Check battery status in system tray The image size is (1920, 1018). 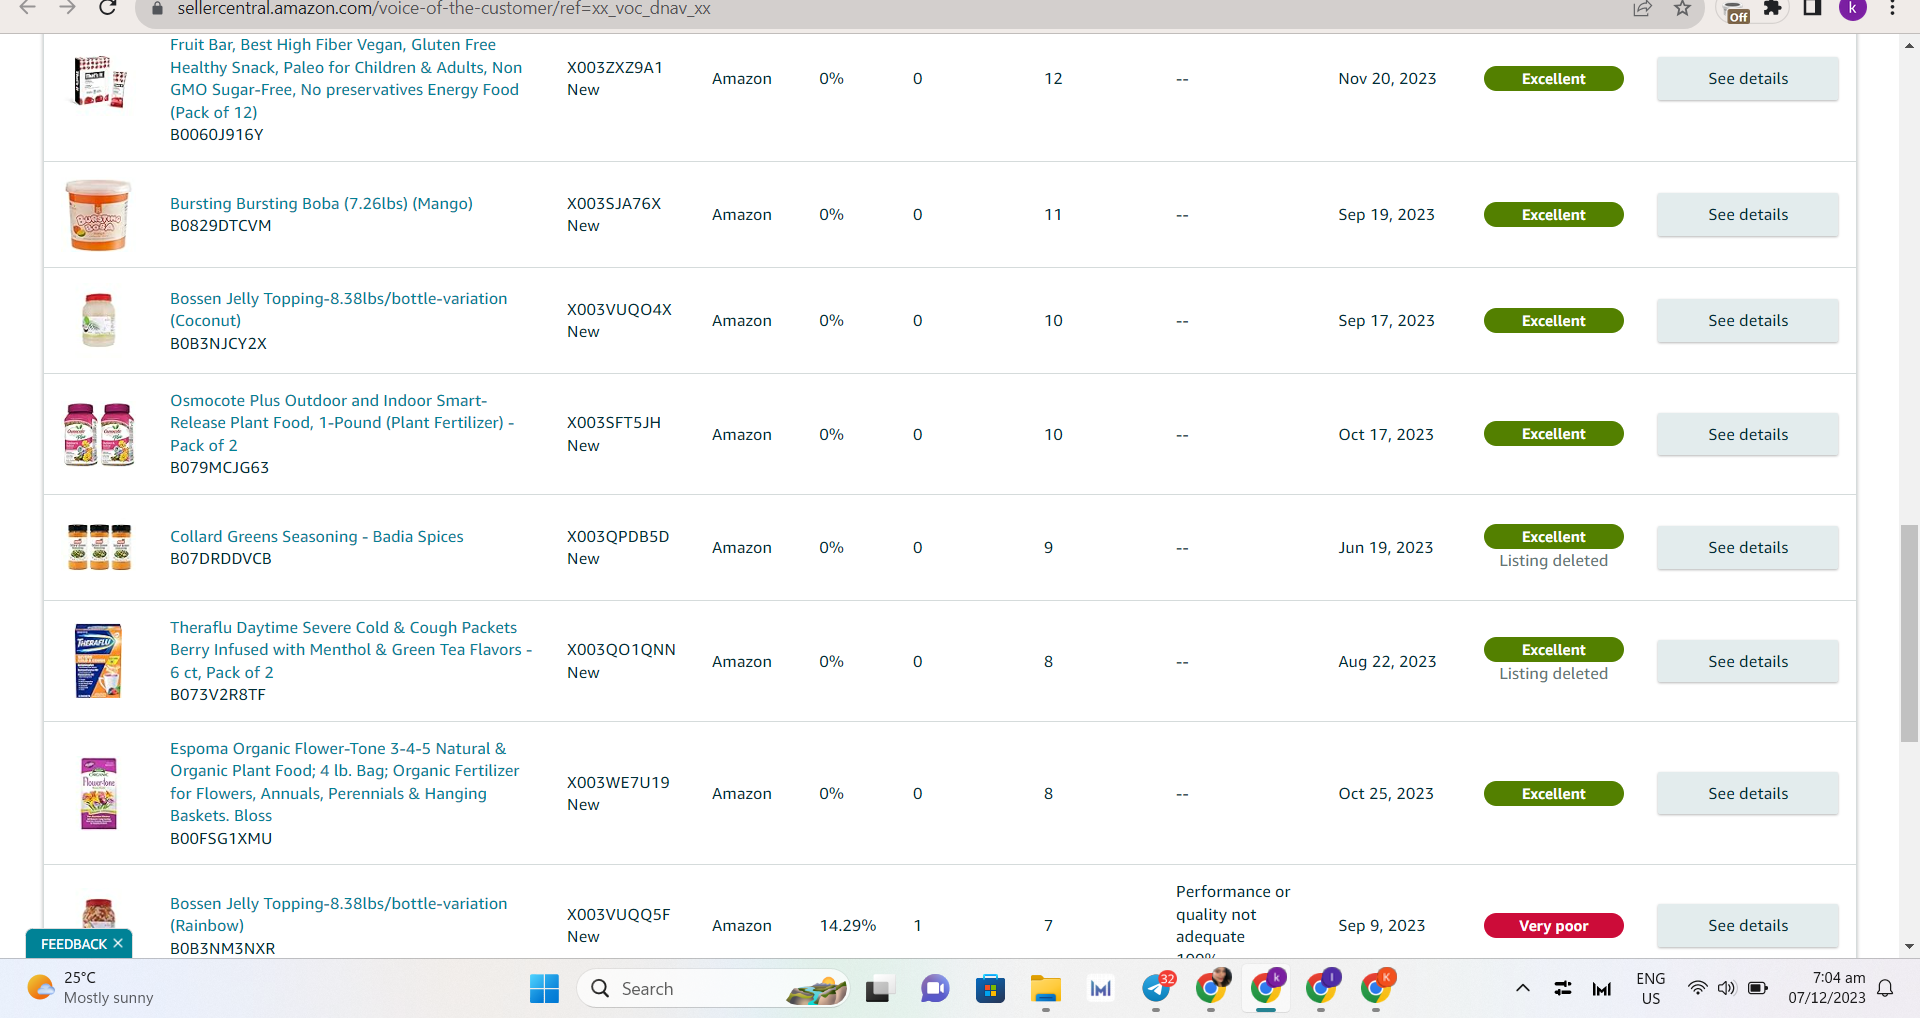pyautogui.click(x=1758, y=989)
